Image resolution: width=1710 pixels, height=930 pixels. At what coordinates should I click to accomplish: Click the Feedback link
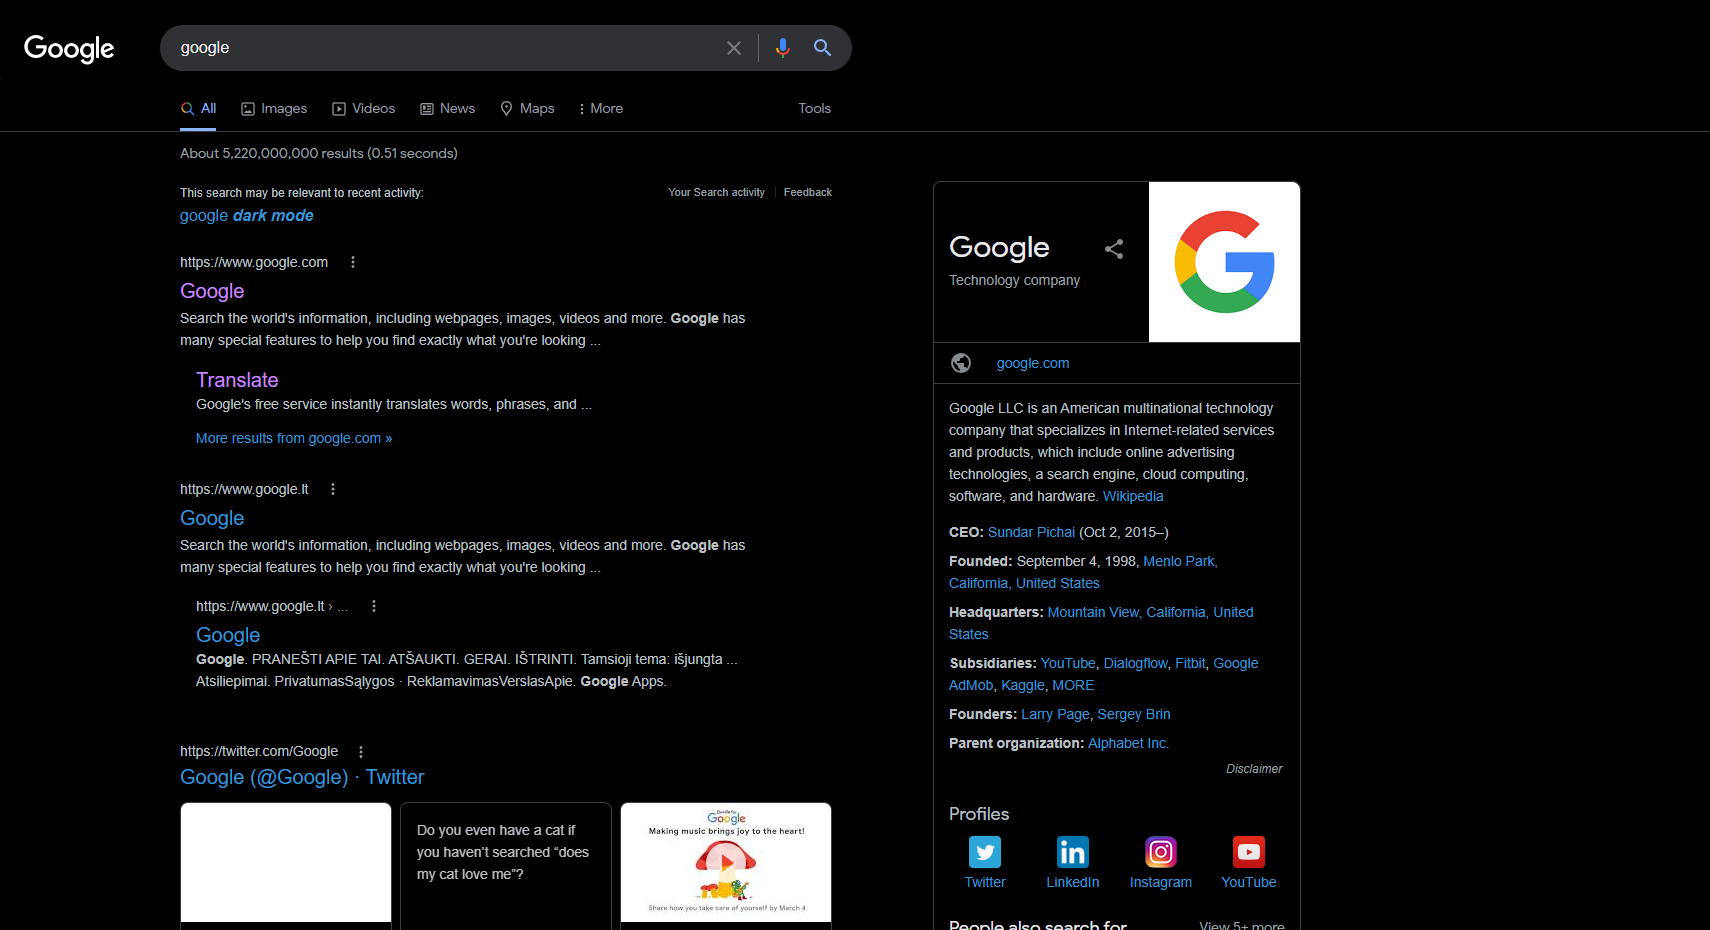tap(808, 192)
